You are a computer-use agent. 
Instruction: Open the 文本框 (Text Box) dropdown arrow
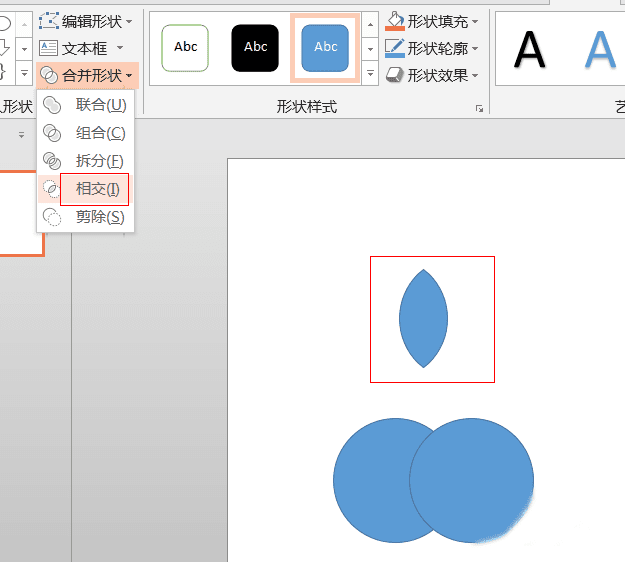click(x=120, y=48)
